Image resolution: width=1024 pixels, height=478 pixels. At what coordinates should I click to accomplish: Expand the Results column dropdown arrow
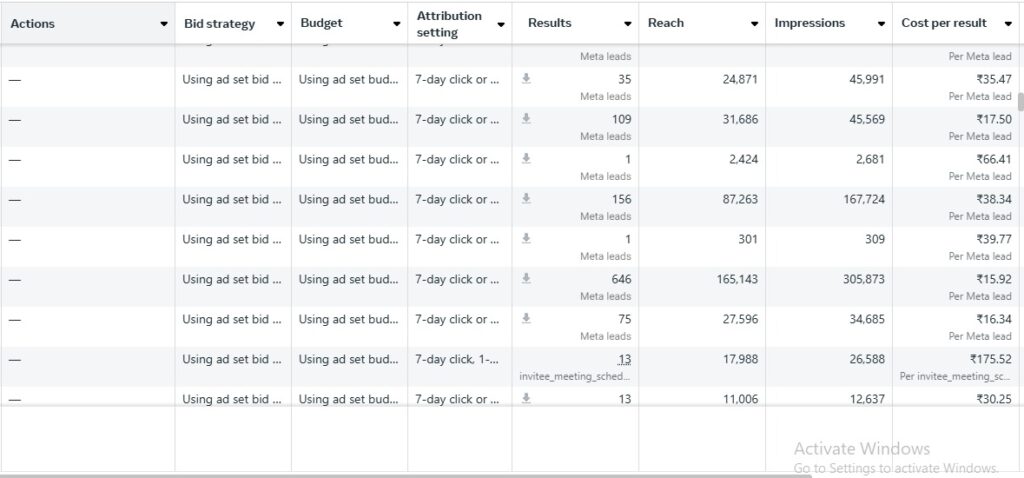coord(627,24)
